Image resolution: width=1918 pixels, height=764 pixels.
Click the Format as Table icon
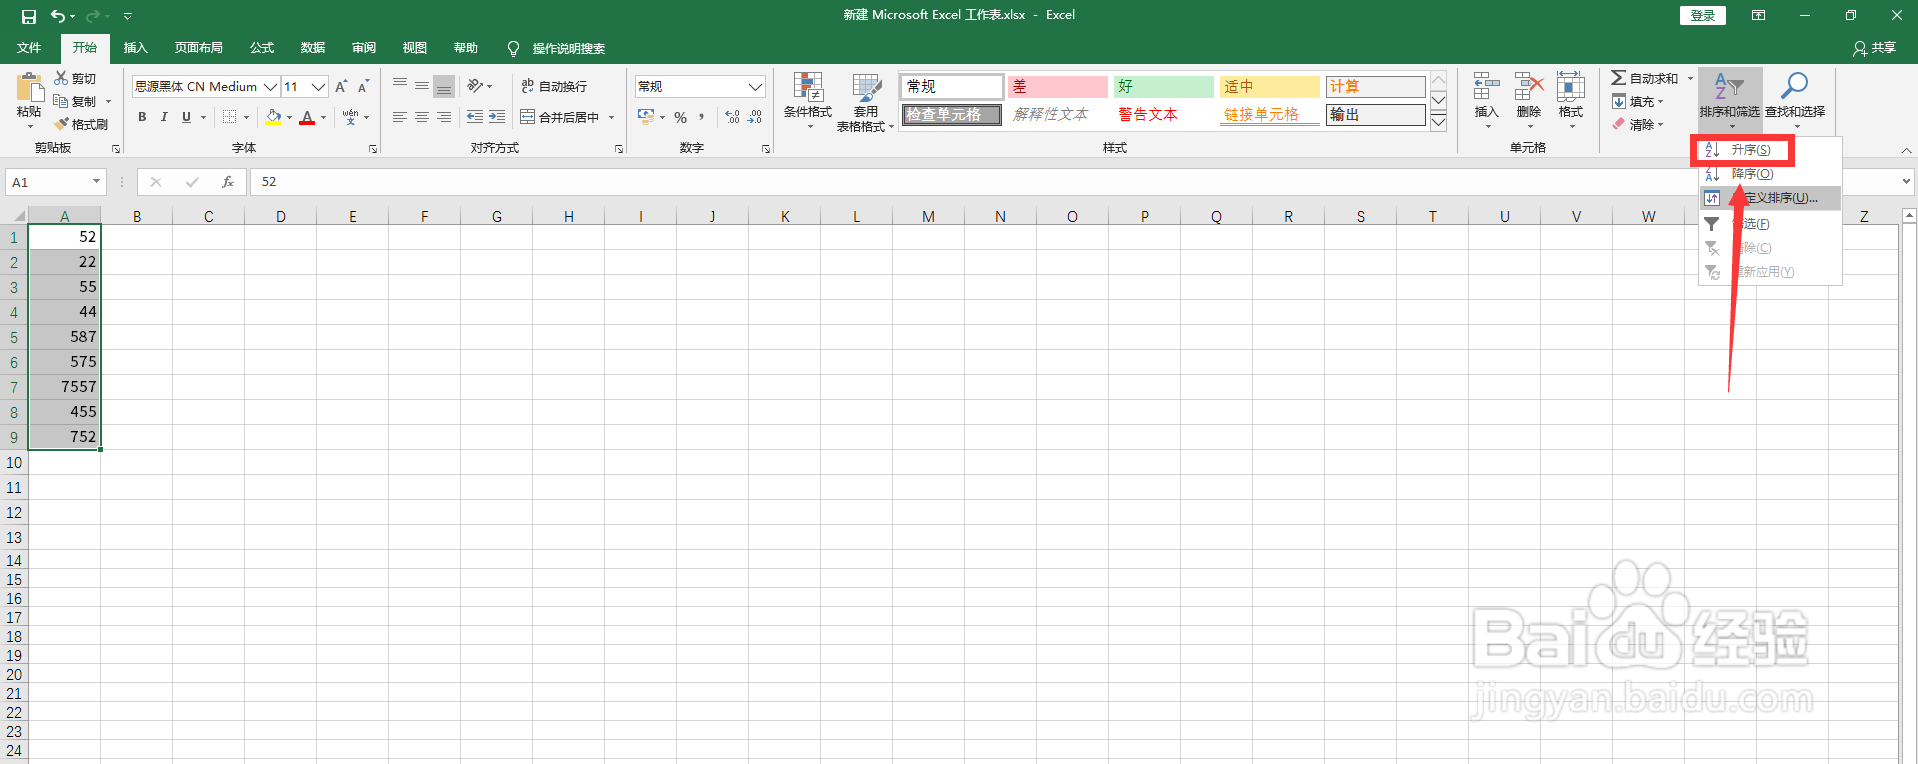[x=866, y=87]
